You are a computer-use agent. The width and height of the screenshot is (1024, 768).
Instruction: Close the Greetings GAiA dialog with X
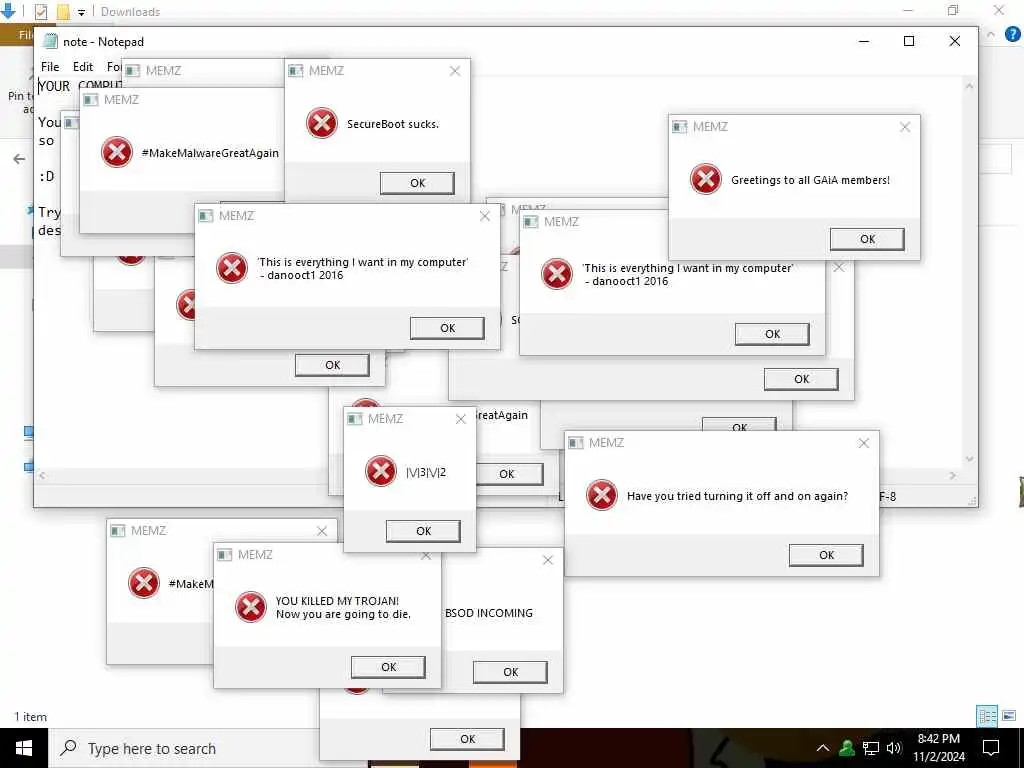pos(904,127)
